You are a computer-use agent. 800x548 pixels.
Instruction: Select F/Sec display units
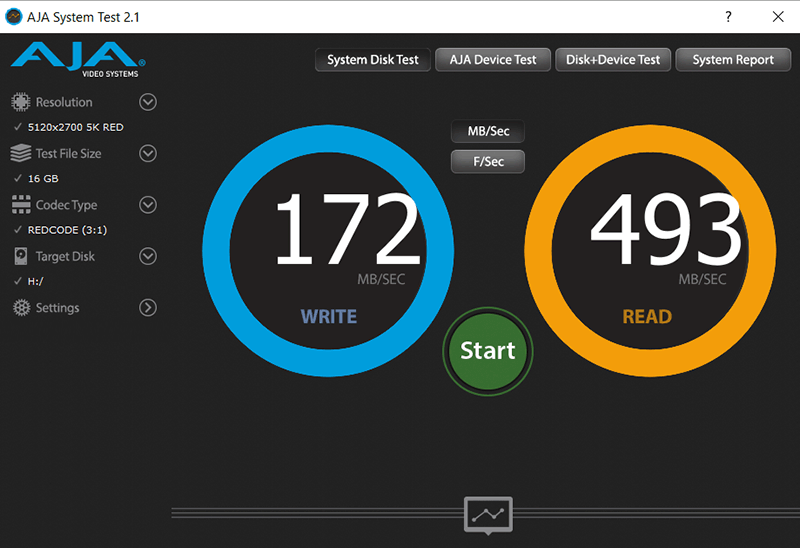(488, 162)
